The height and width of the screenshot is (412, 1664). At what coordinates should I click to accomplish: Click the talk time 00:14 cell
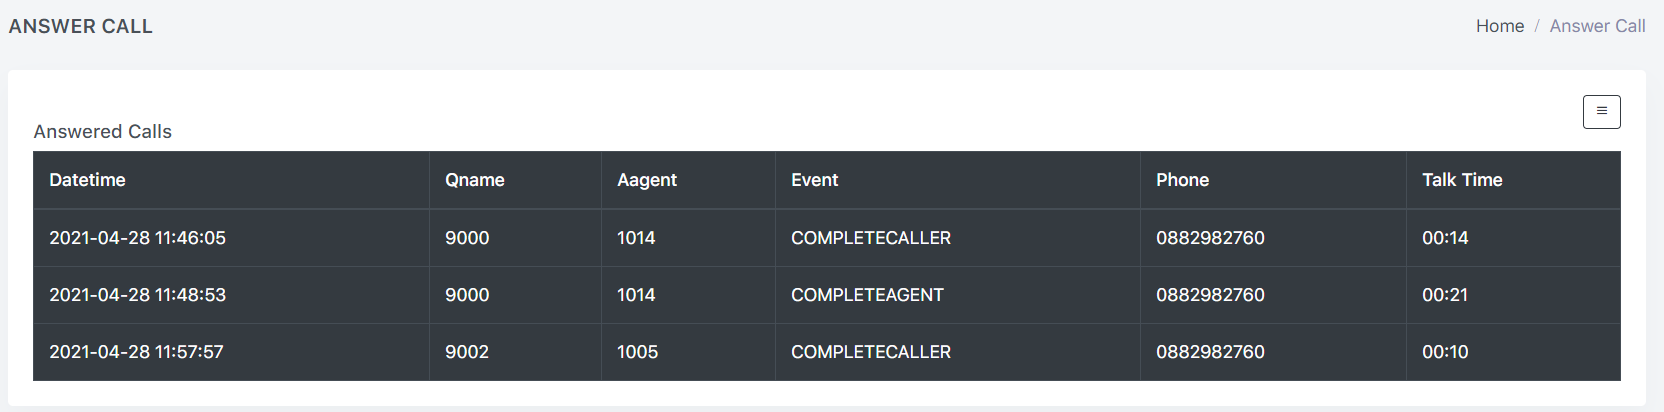pos(1445,238)
